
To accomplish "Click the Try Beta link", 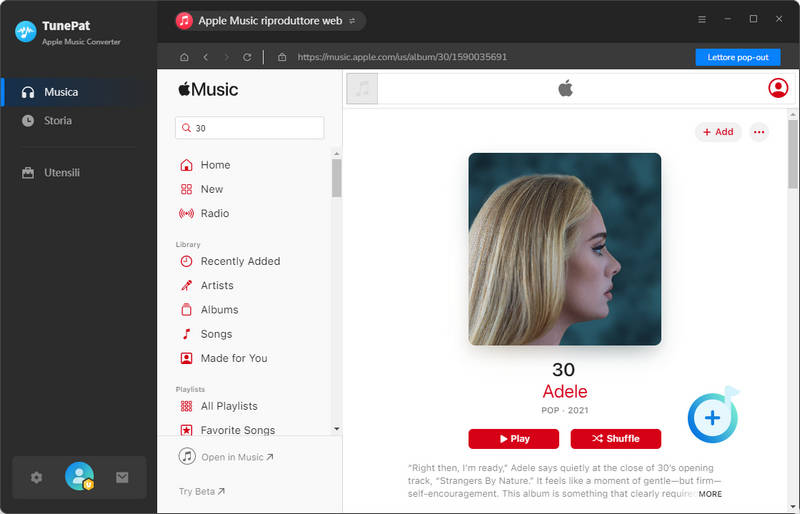I will point(202,492).
